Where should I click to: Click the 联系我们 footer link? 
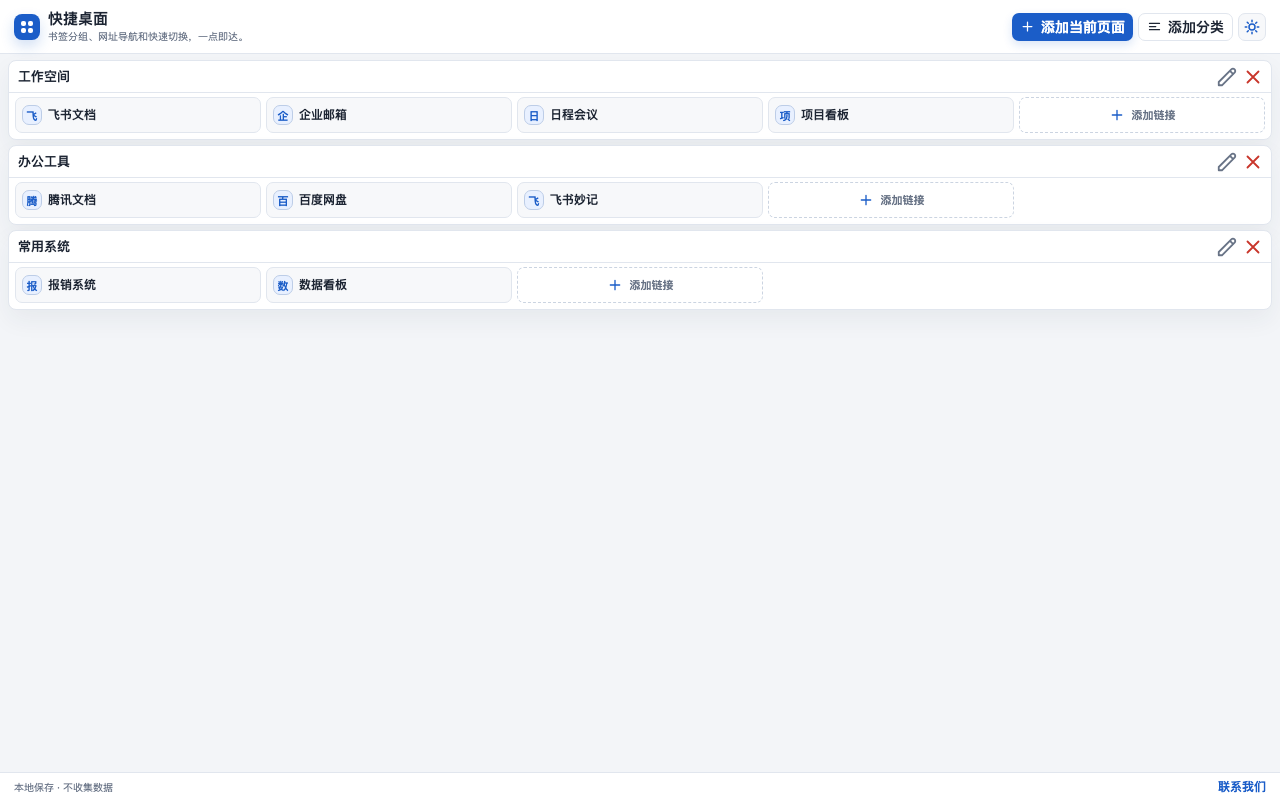tap(1242, 787)
